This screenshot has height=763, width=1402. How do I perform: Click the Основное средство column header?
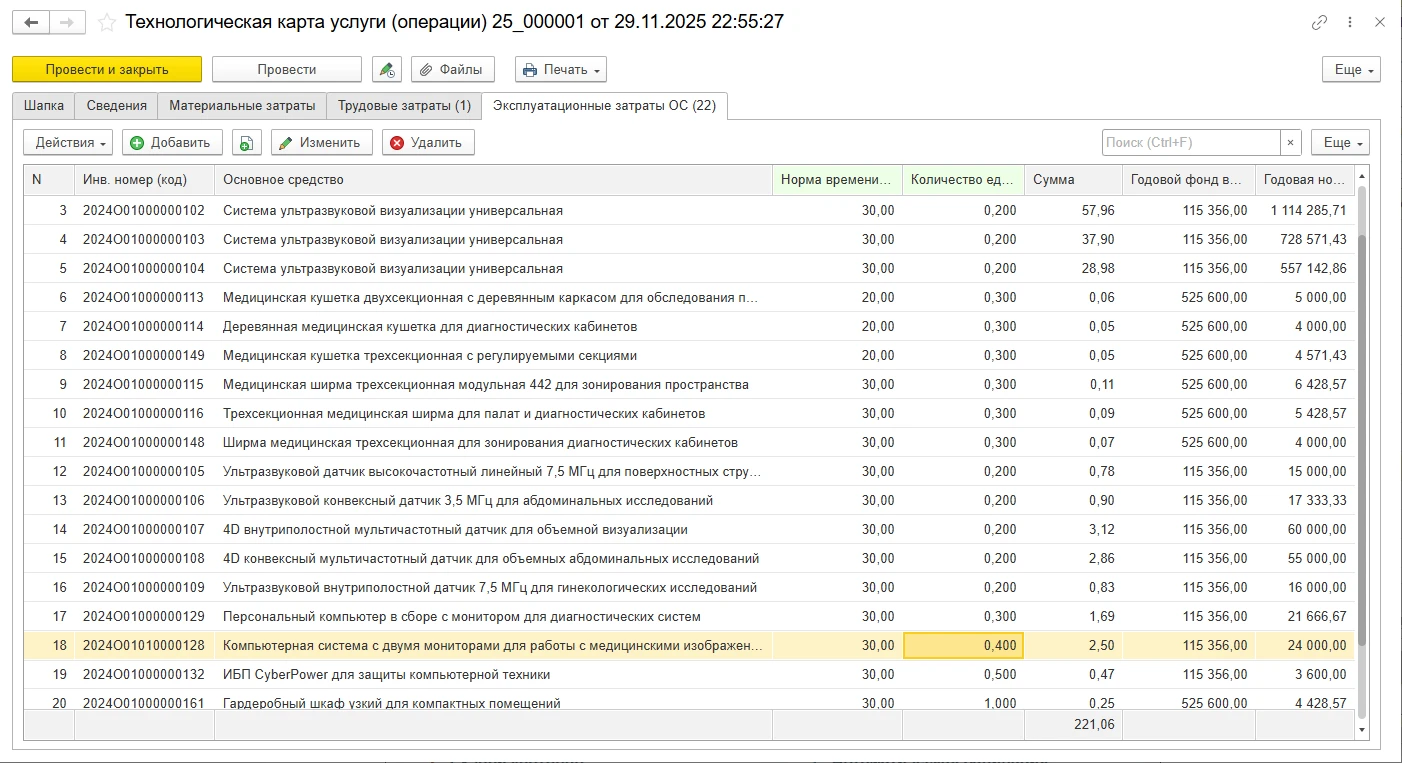point(493,180)
